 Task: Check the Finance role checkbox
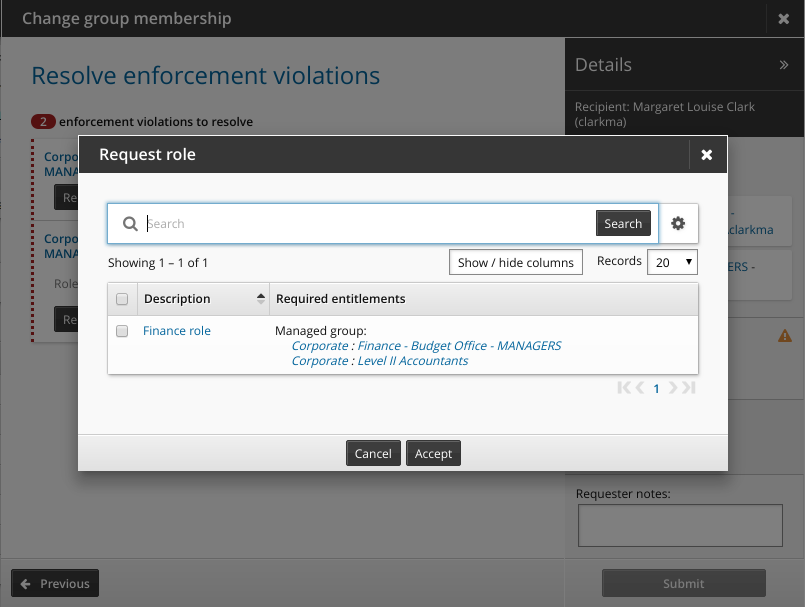tap(122, 330)
